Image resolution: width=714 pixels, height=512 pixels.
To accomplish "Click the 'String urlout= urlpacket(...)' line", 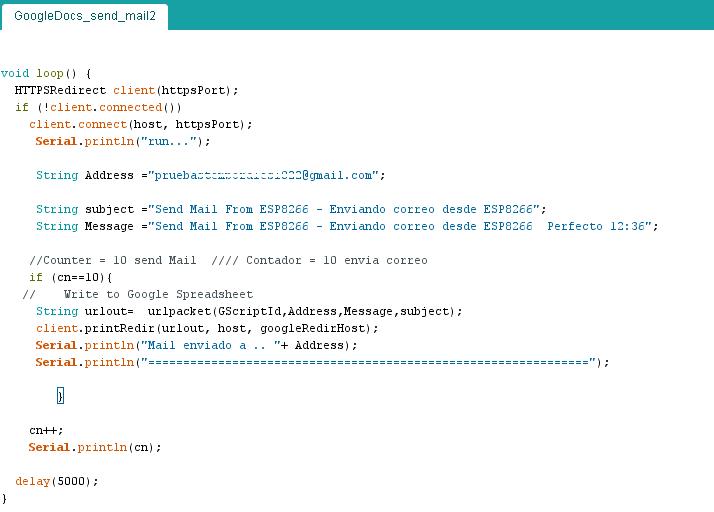I will coord(249,312).
